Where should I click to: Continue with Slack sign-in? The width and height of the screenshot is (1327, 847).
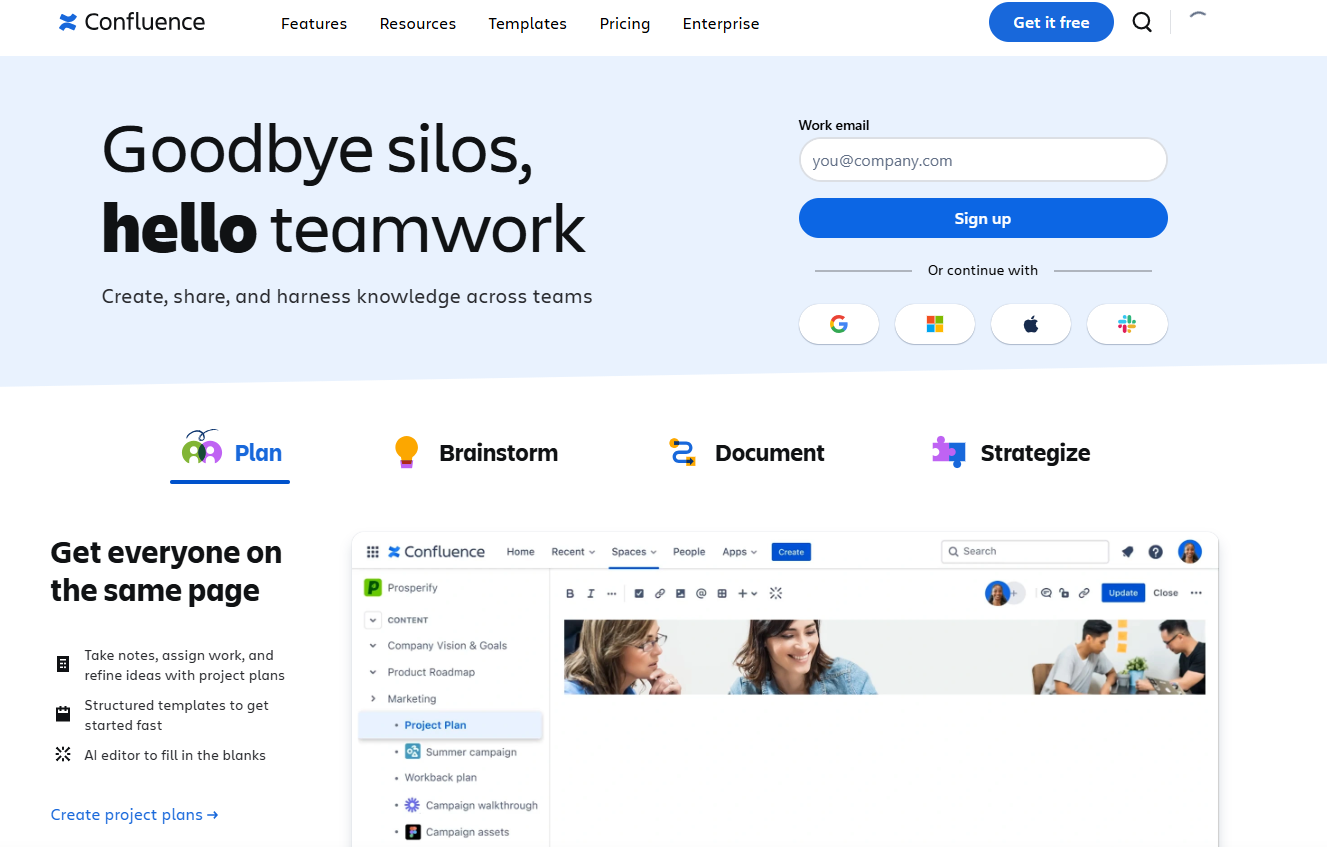1127,324
